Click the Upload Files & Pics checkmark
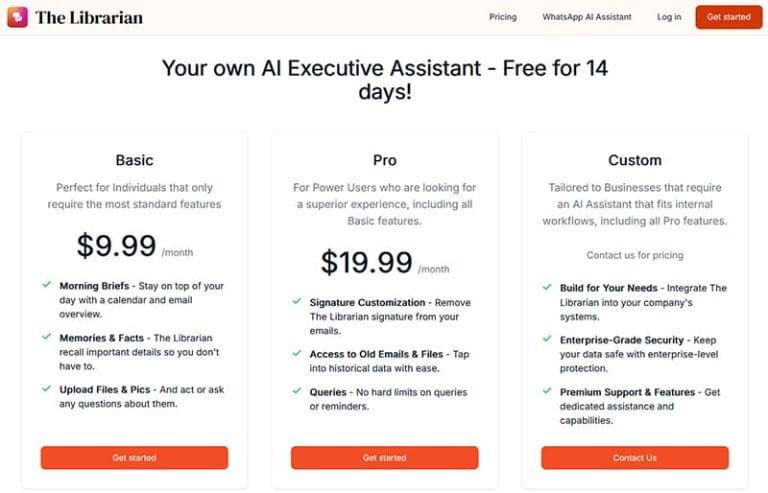768x493 pixels. point(46,389)
